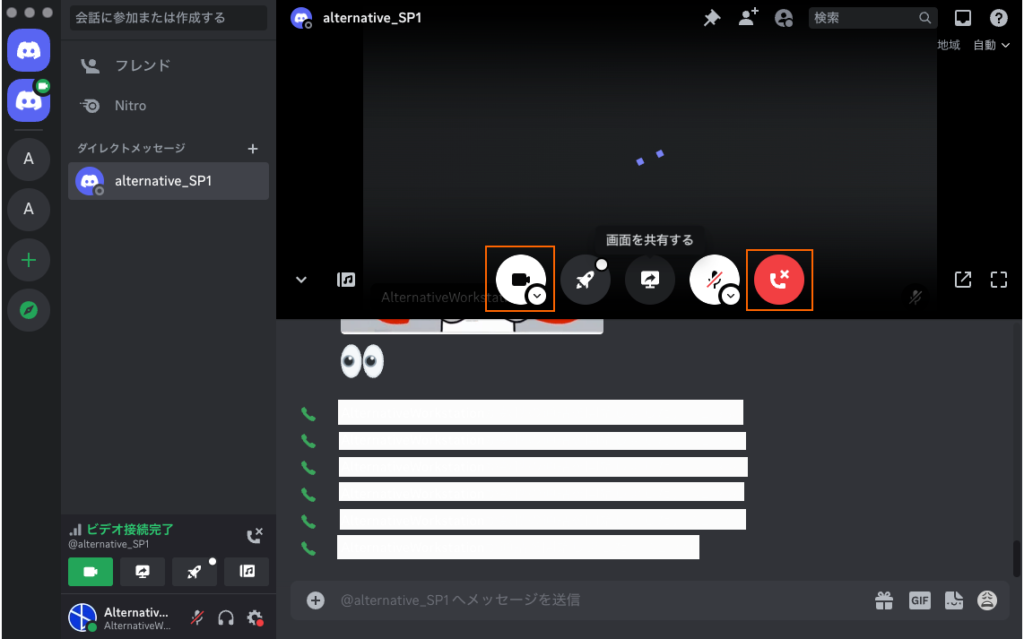Open user settings gear icon
The height and width of the screenshot is (639, 1024).
[255, 618]
